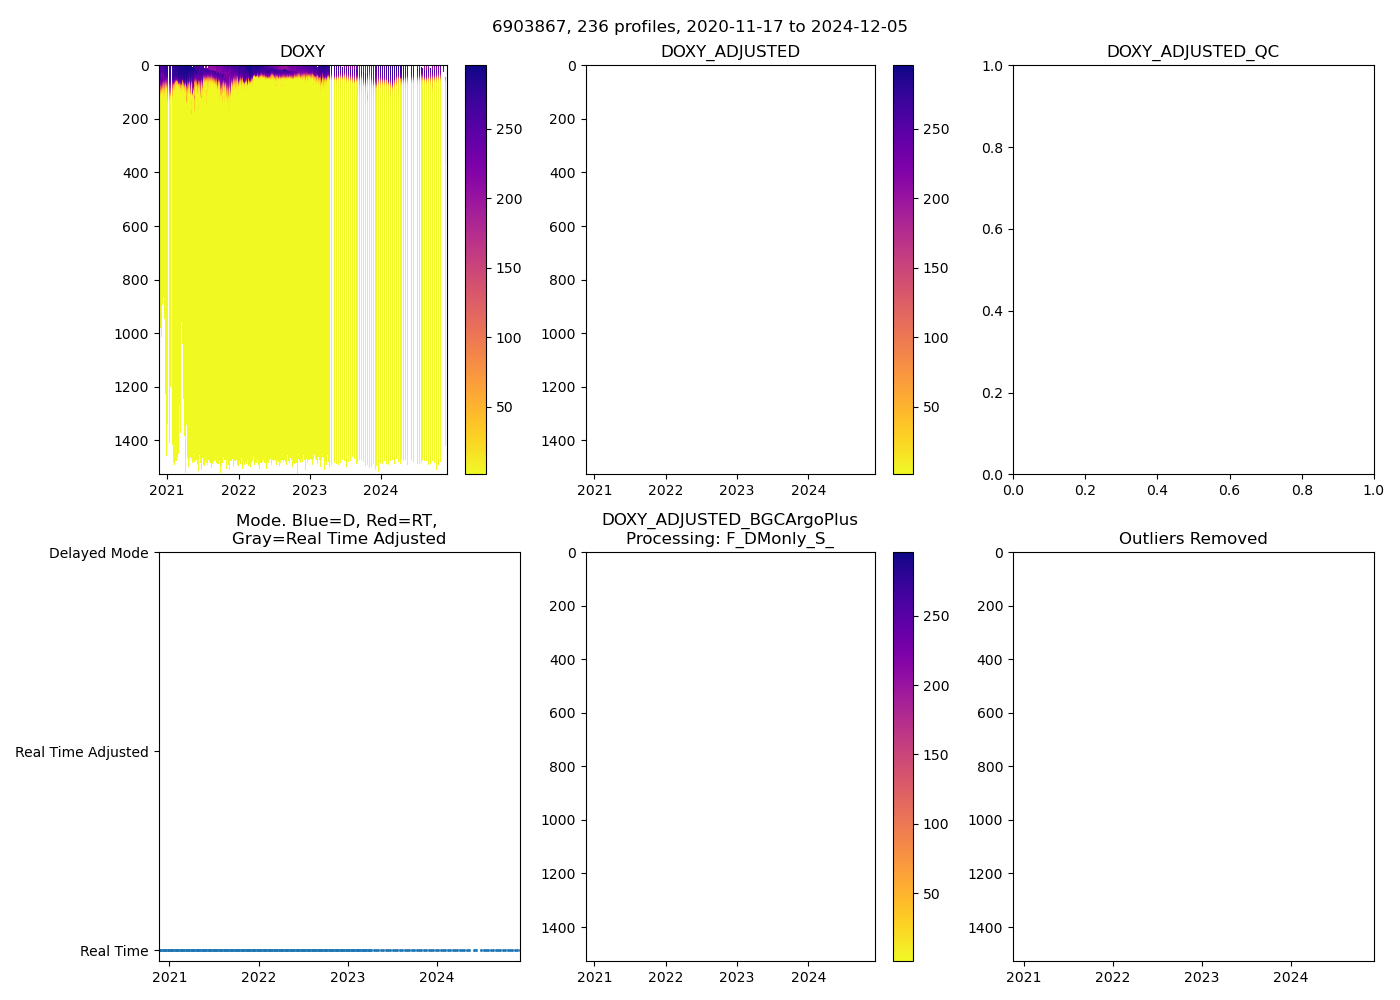
Task: Click the 2023 tick on DOXY x-axis
Action: click(x=309, y=491)
